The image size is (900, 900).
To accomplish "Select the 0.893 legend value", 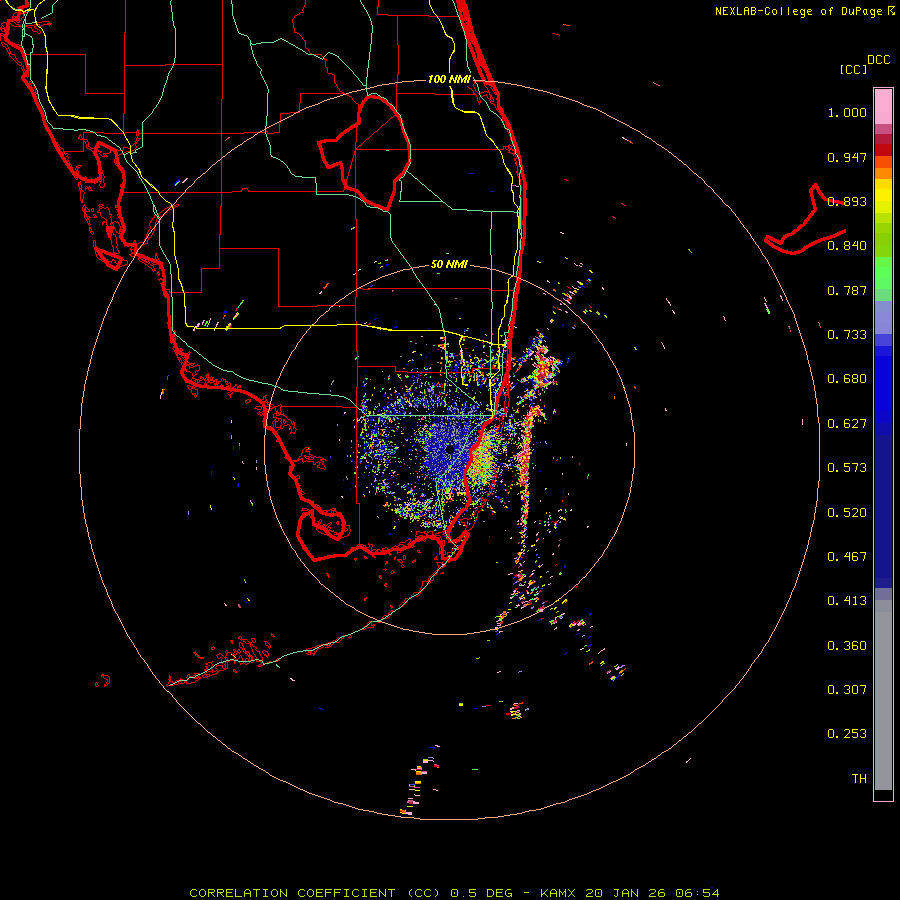I will coord(847,201).
